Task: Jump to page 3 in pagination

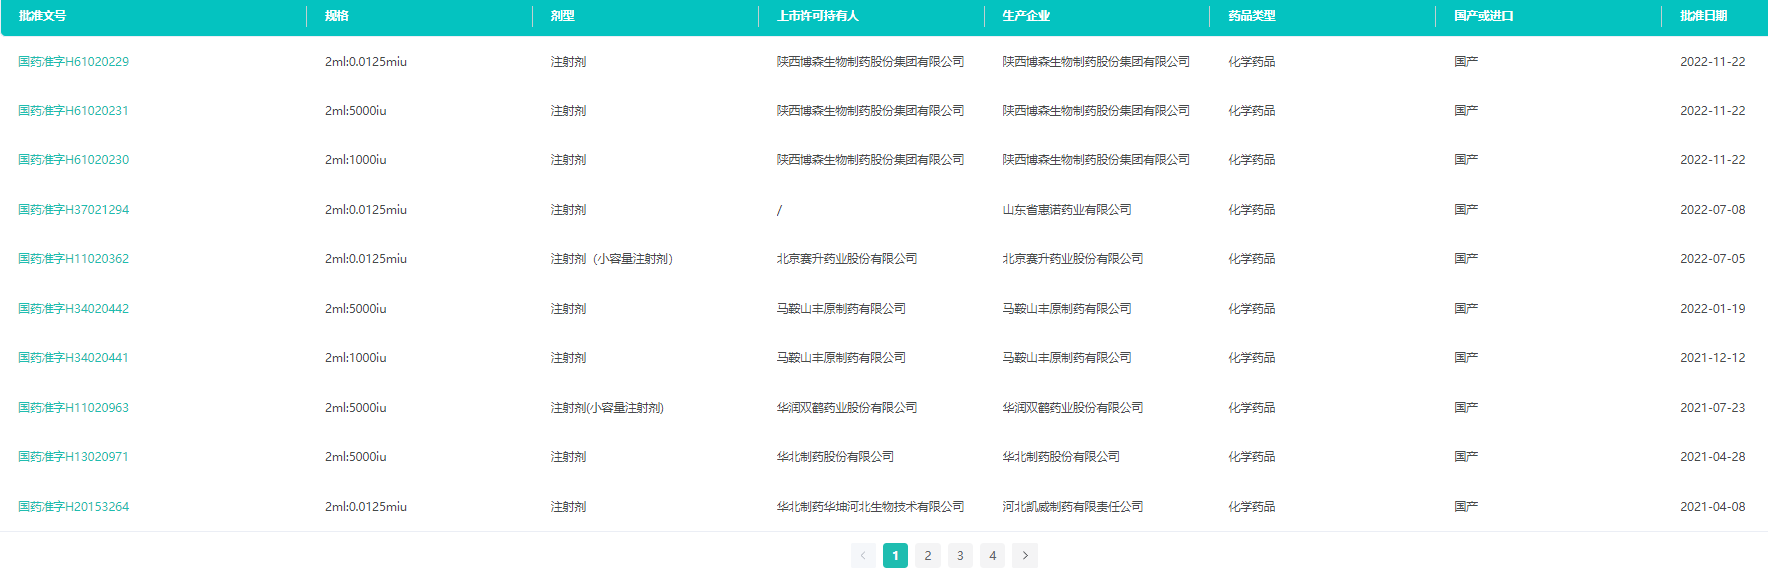Action: point(960,556)
